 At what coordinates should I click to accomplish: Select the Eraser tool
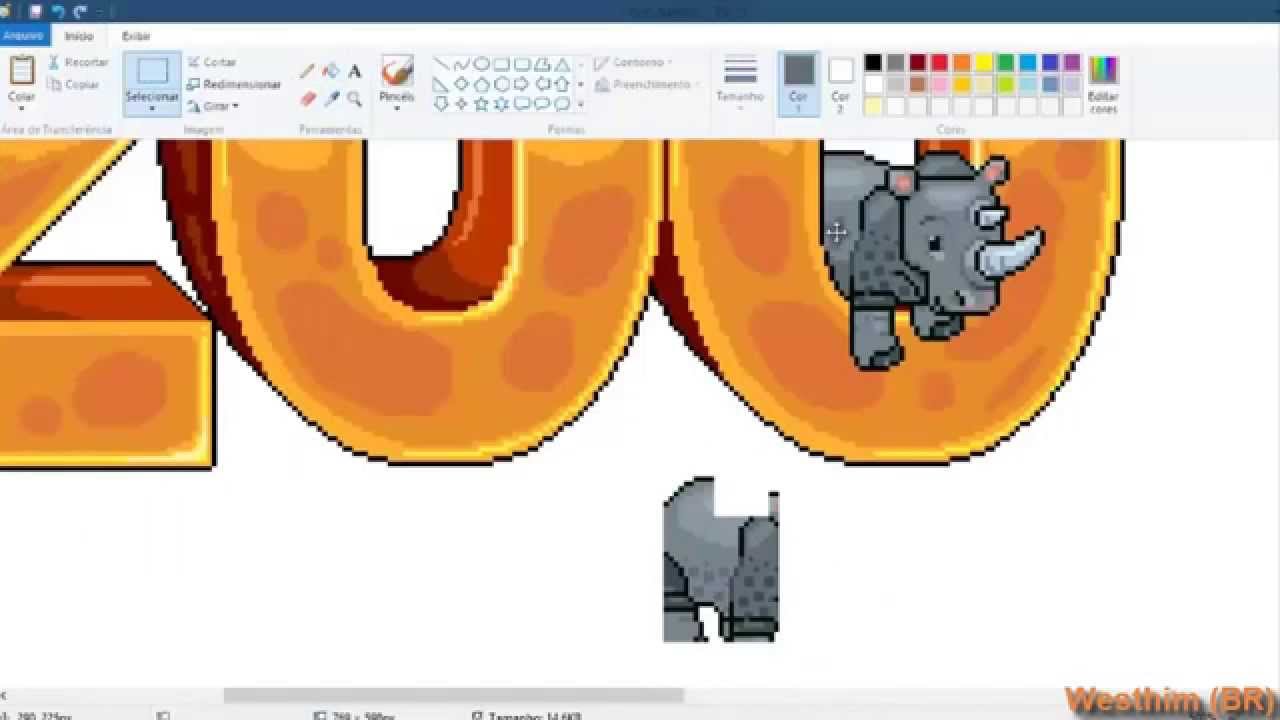[307, 99]
